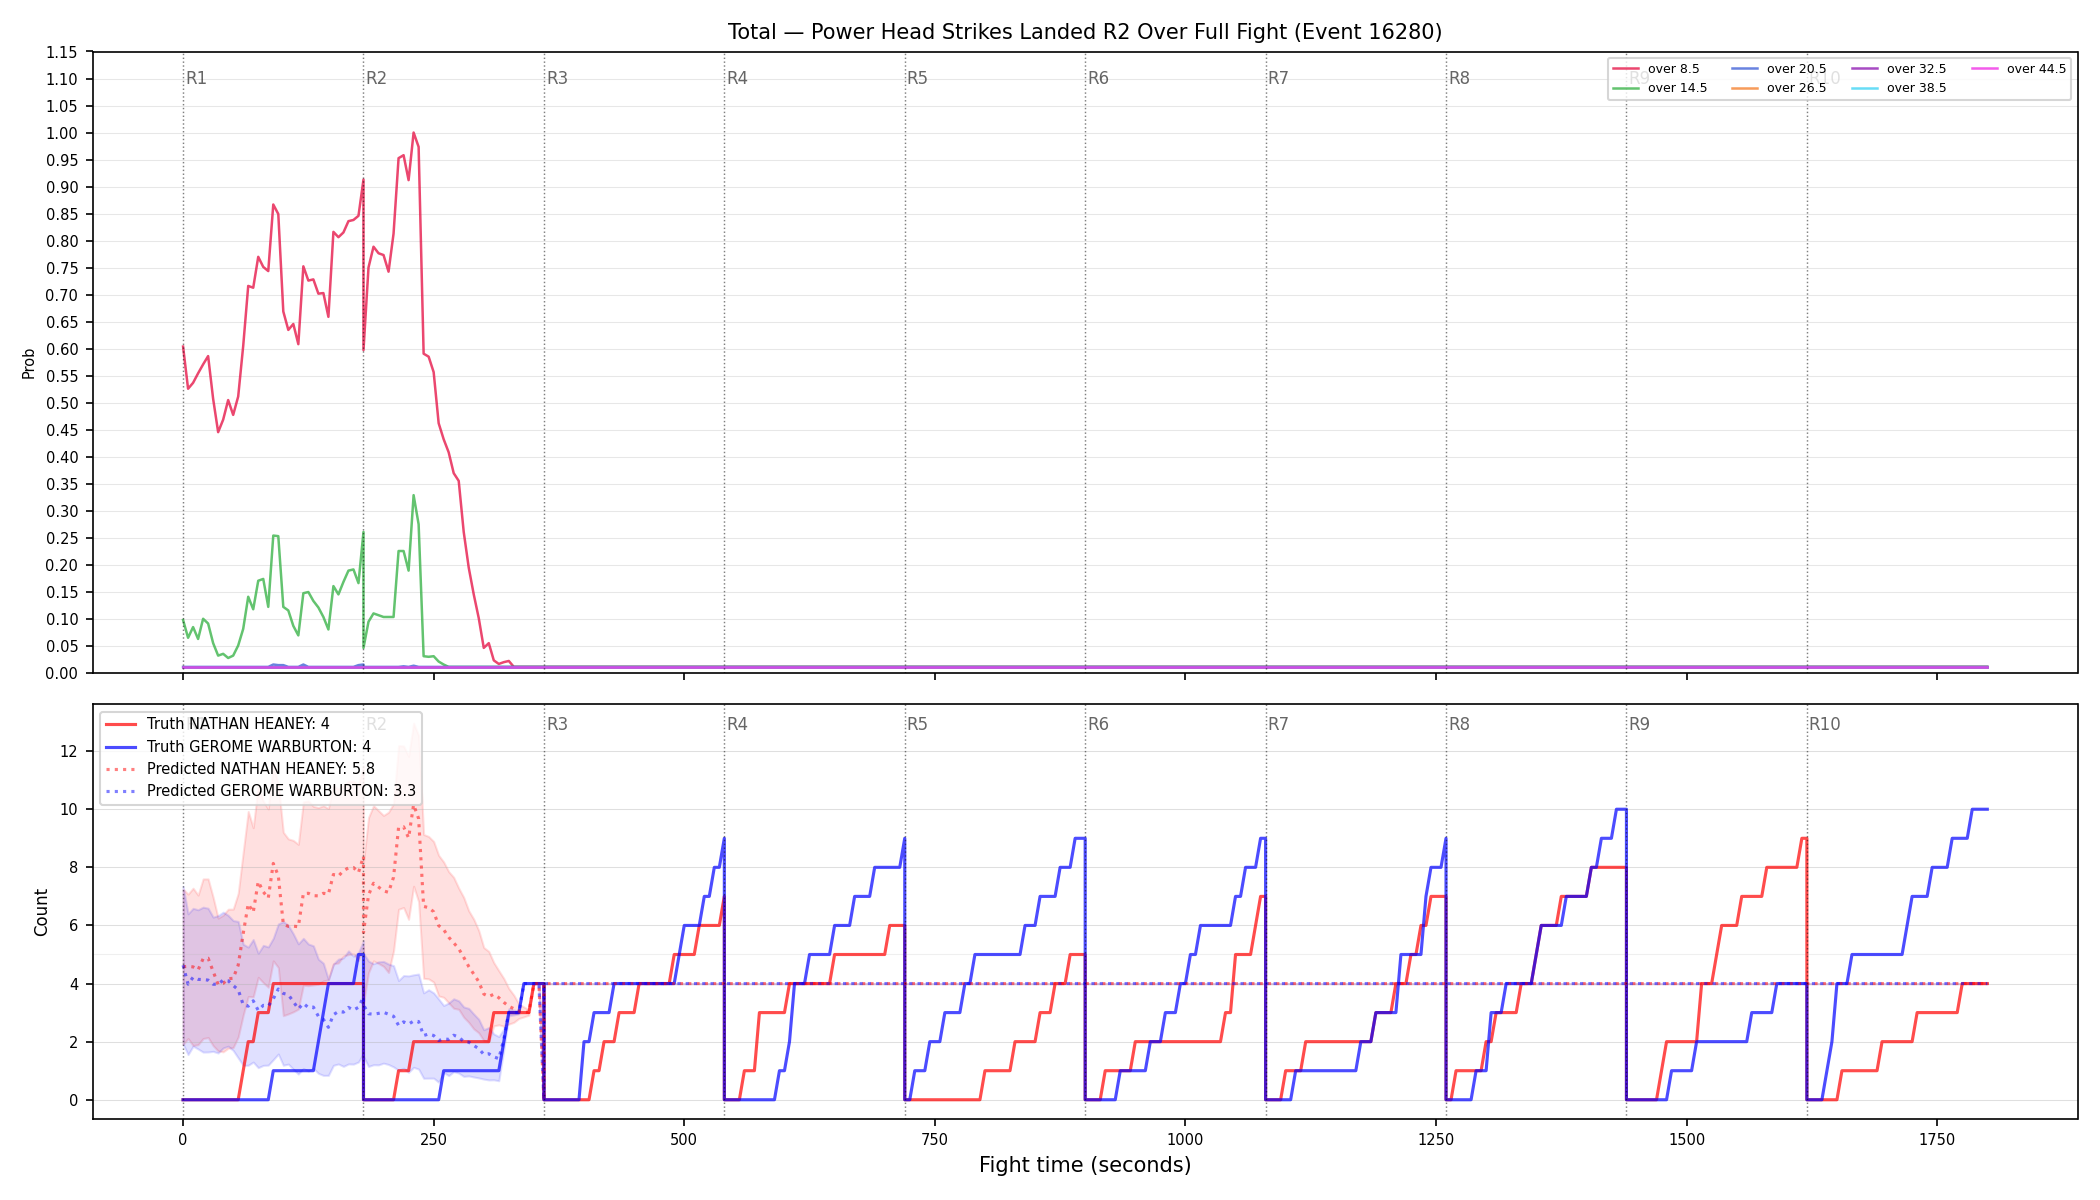2100x1200 pixels.
Task: Click the R1 round marker in top chart
Action: coord(196,78)
